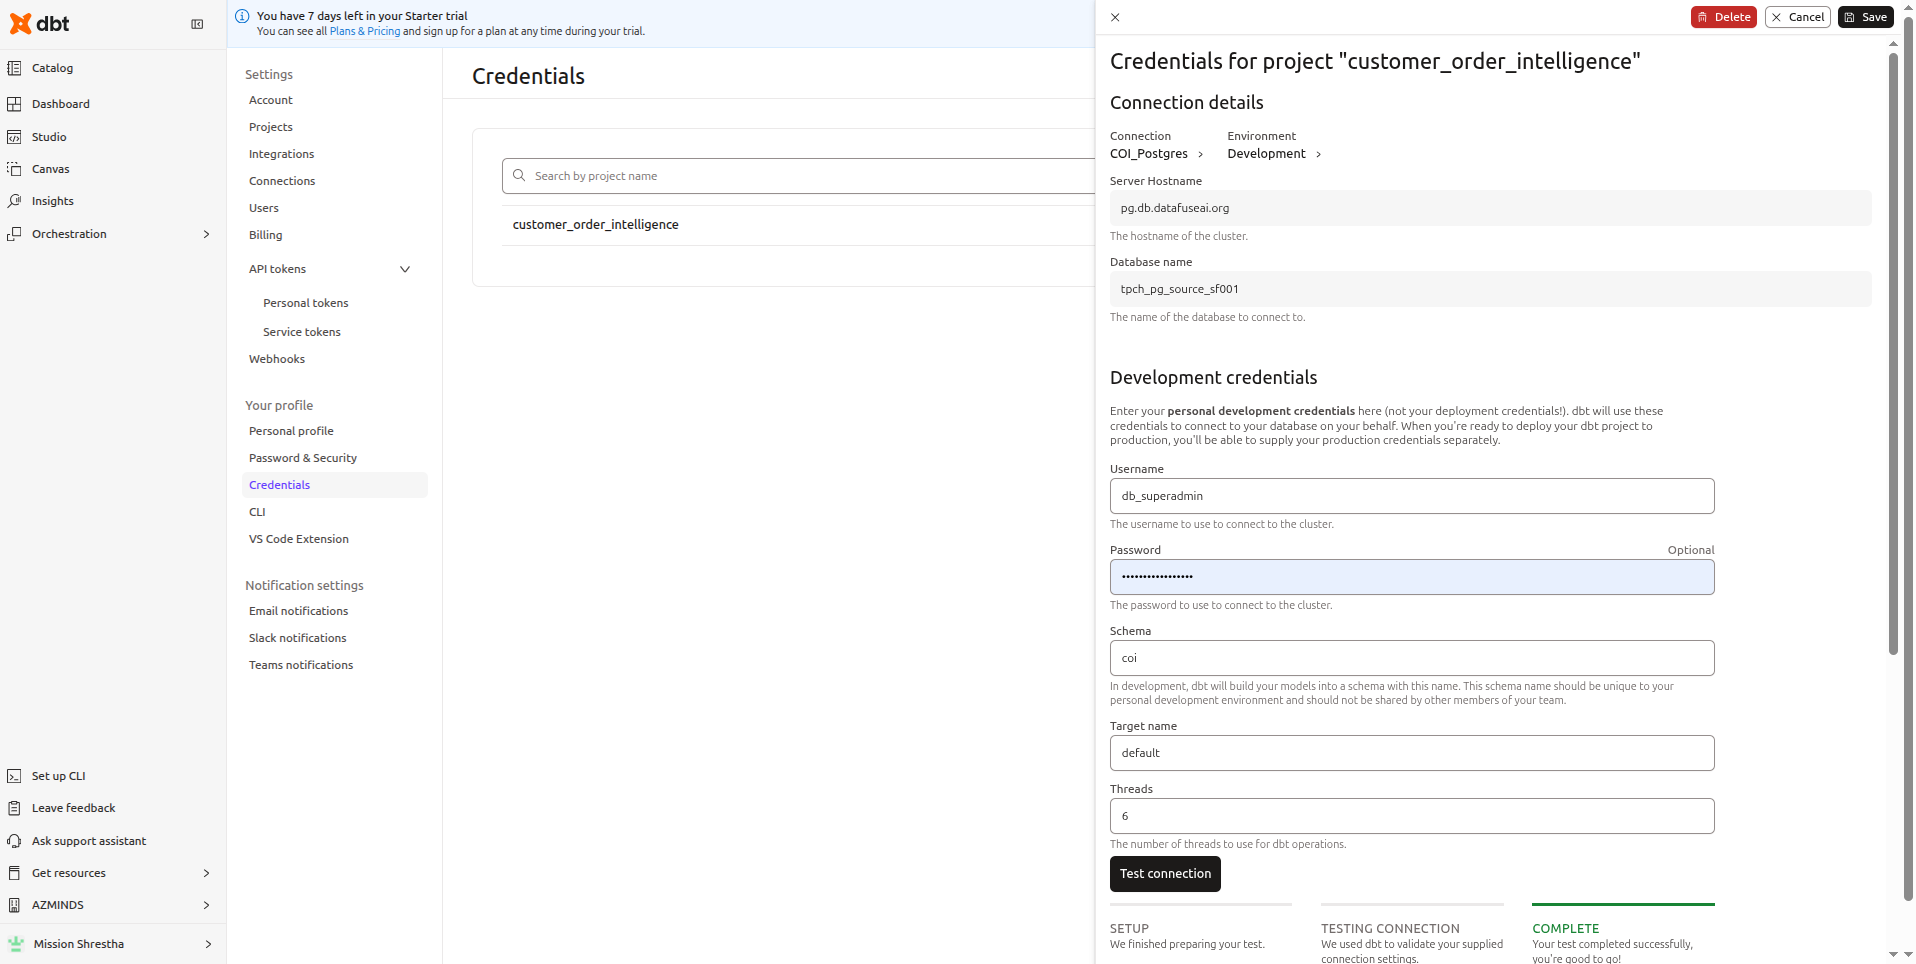Open Account settings
This screenshot has height=964, width=1916.
(x=271, y=100)
